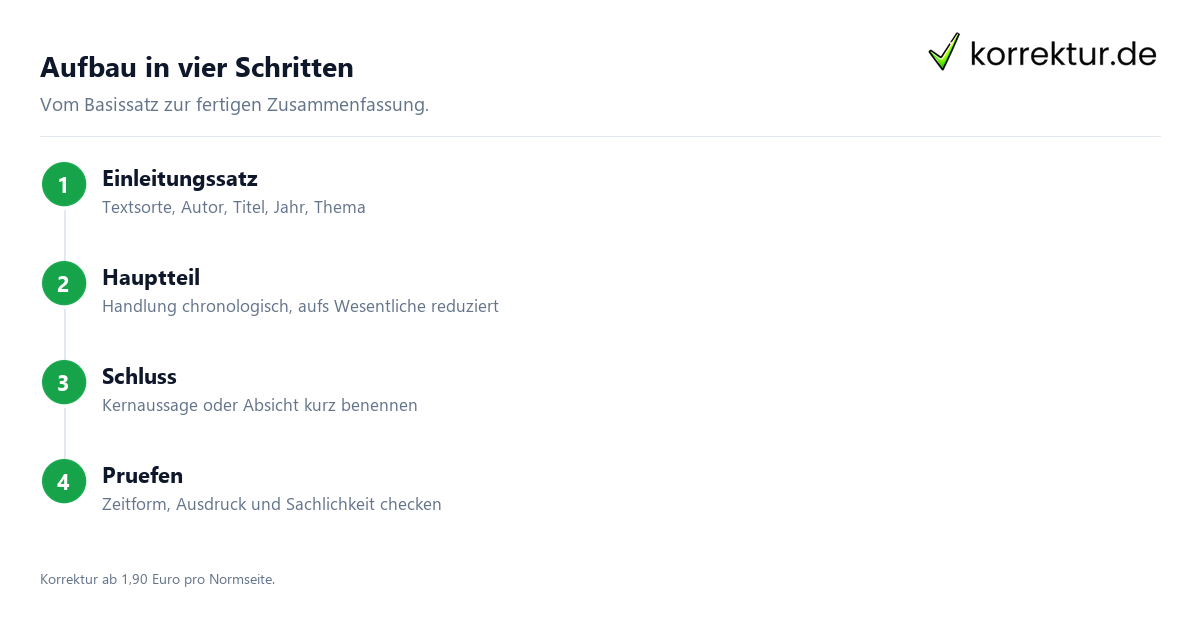Viewport: 1200px width, 630px height.
Task: Click the 'Textsorte, Autor, Titel, Jahr, Thema' description
Action: (x=234, y=208)
